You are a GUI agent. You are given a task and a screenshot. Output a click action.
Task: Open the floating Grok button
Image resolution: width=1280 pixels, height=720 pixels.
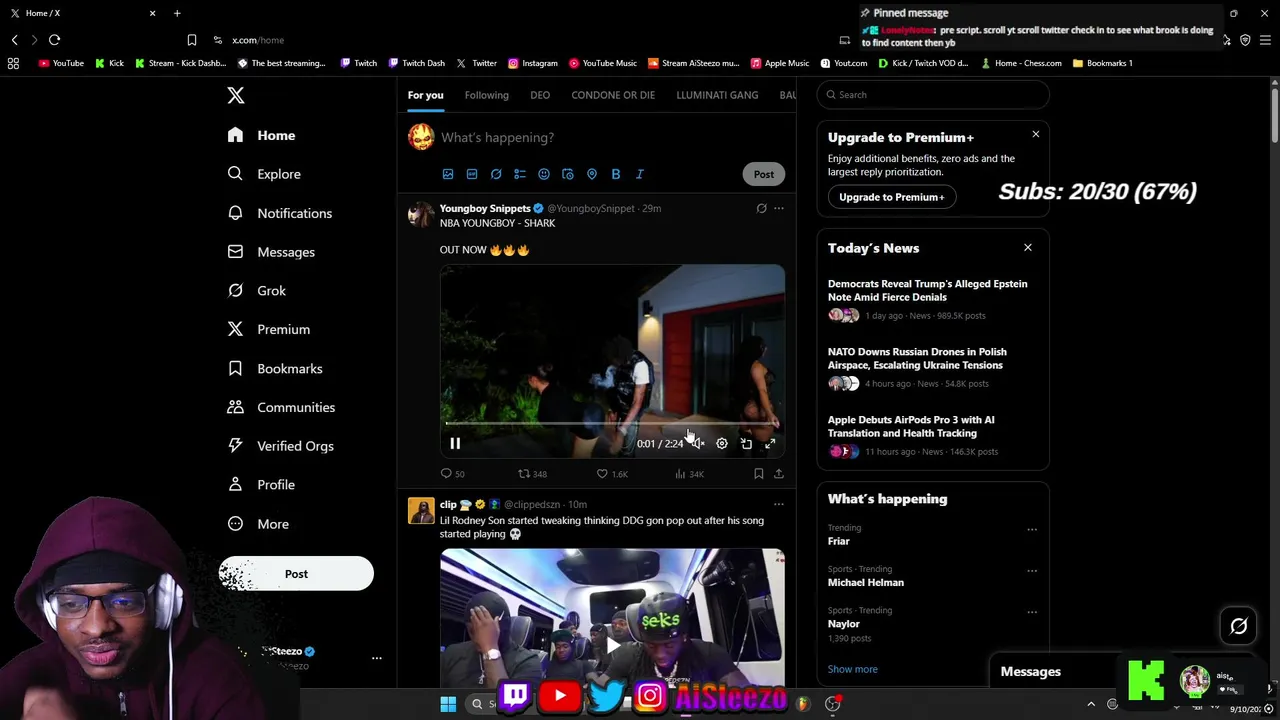1238,626
